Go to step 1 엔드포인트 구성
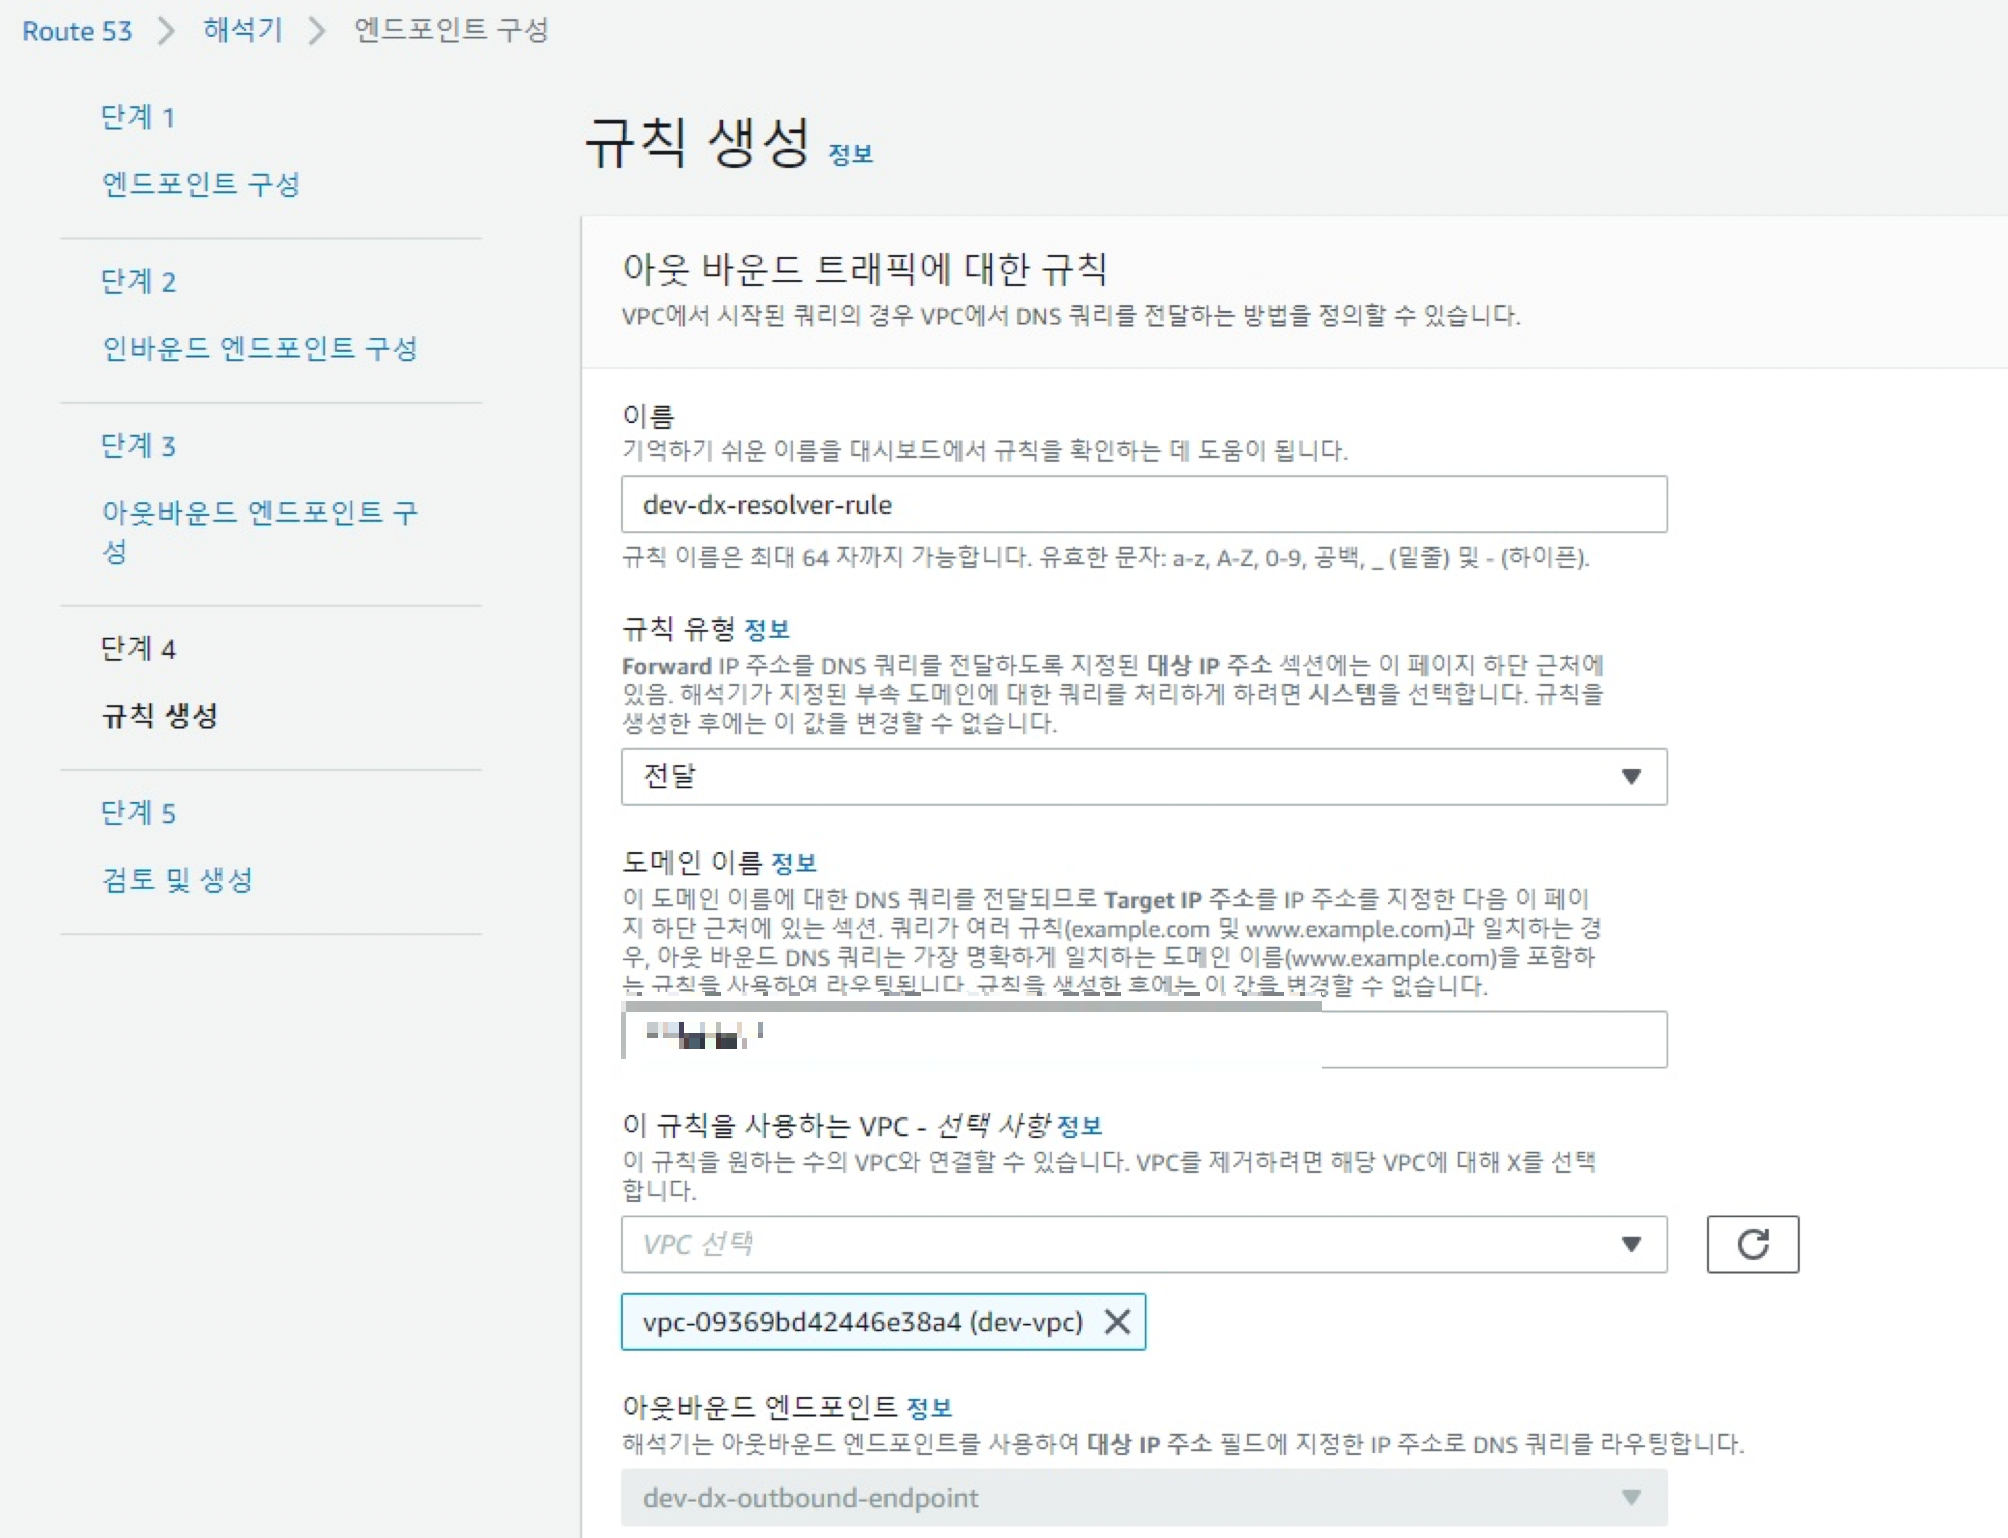The width and height of the screenshot is (2008, 1538). [201, 184]
